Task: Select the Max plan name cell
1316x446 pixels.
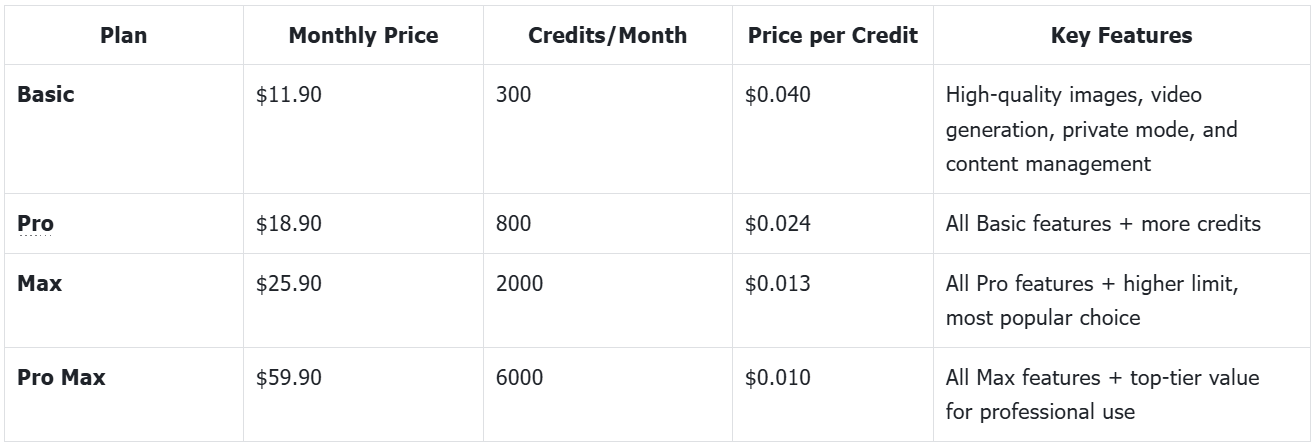Action: pyautogui.click(x=39, y=283)
